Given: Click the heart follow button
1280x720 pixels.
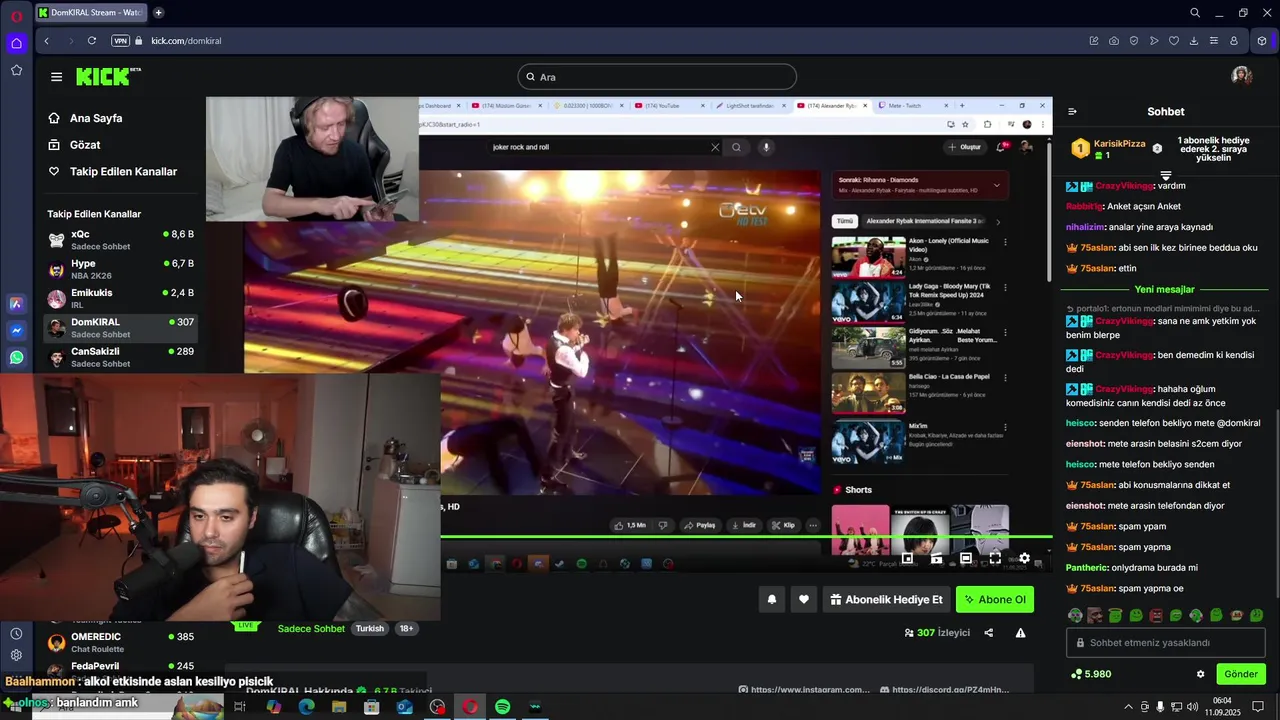Looking at the screenshot, I should pyautogui.click(x=804, y=599).
